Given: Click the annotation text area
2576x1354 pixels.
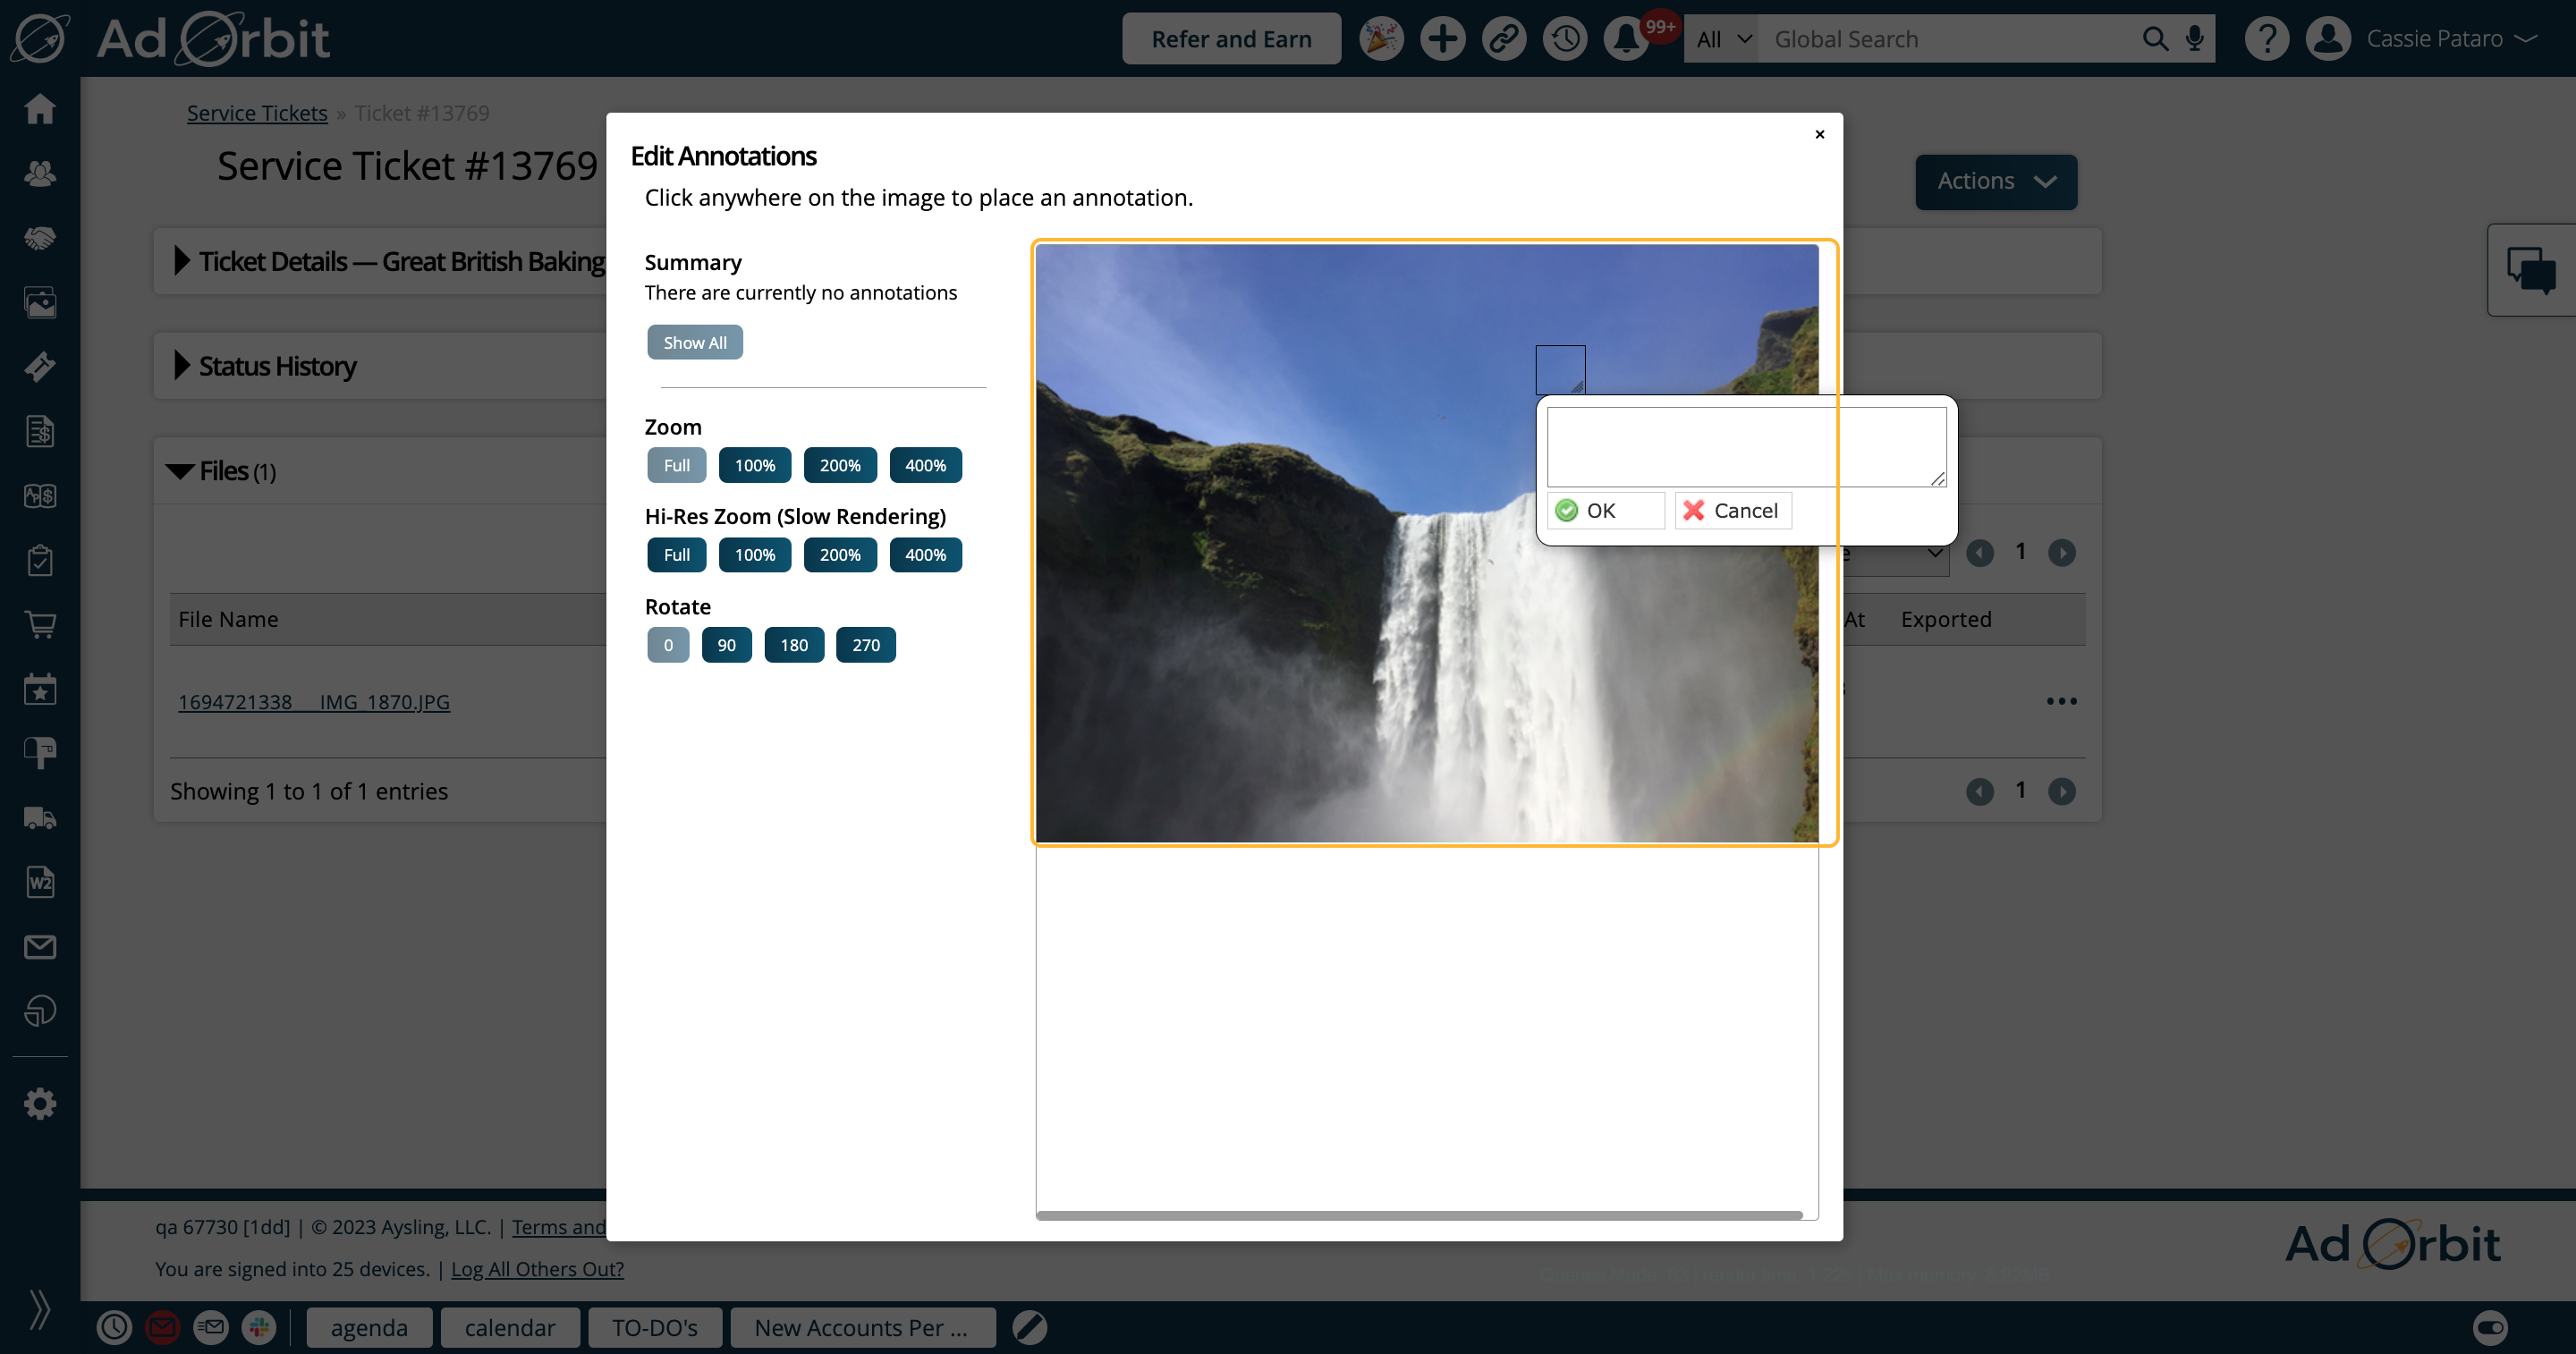Looking at the screenshot, I should (x=1746, y=447).
